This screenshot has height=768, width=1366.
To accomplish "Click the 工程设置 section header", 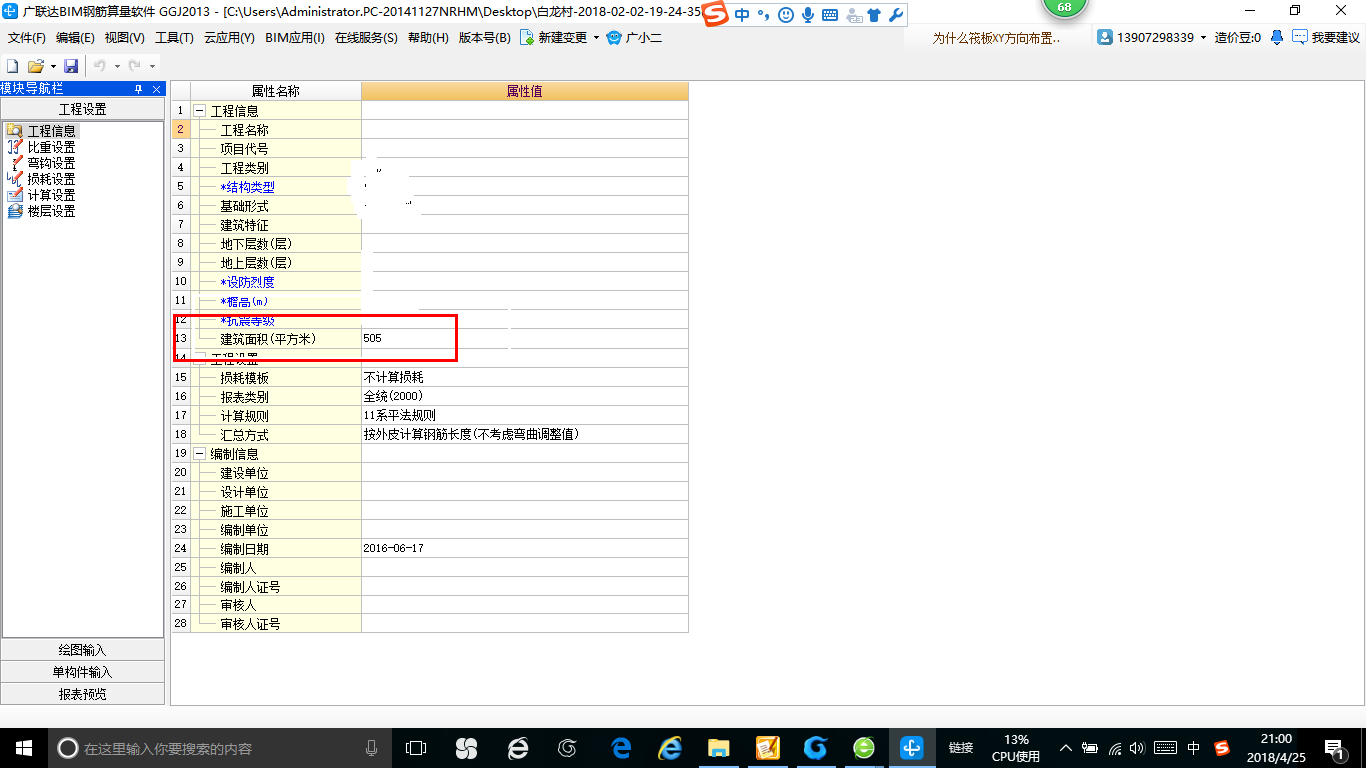I will coord(82,109).
